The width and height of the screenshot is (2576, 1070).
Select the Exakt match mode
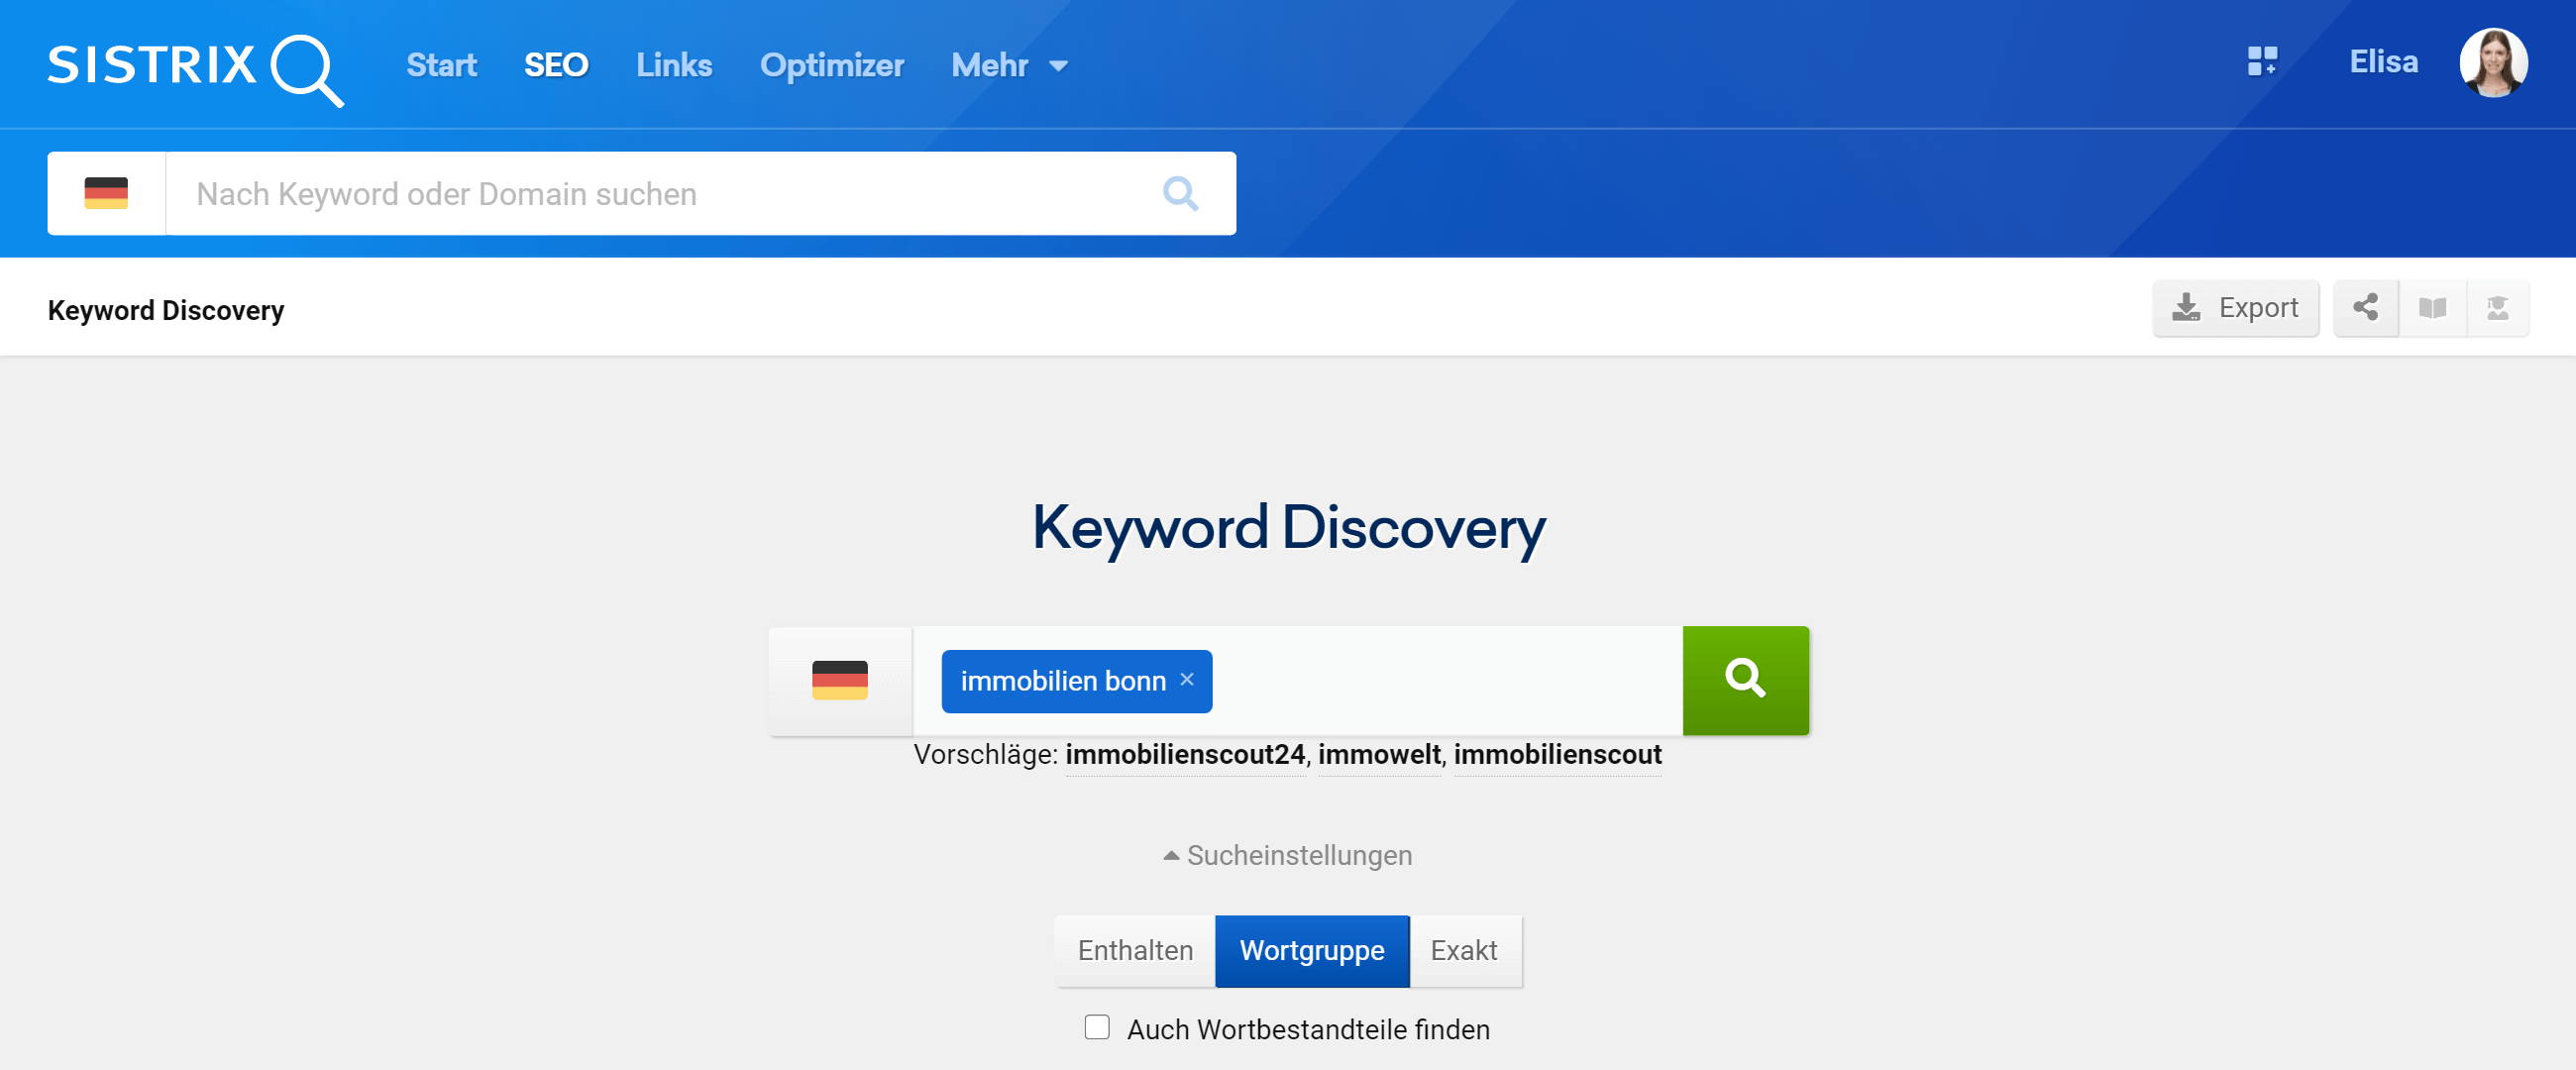click(x=1463, y=950)
